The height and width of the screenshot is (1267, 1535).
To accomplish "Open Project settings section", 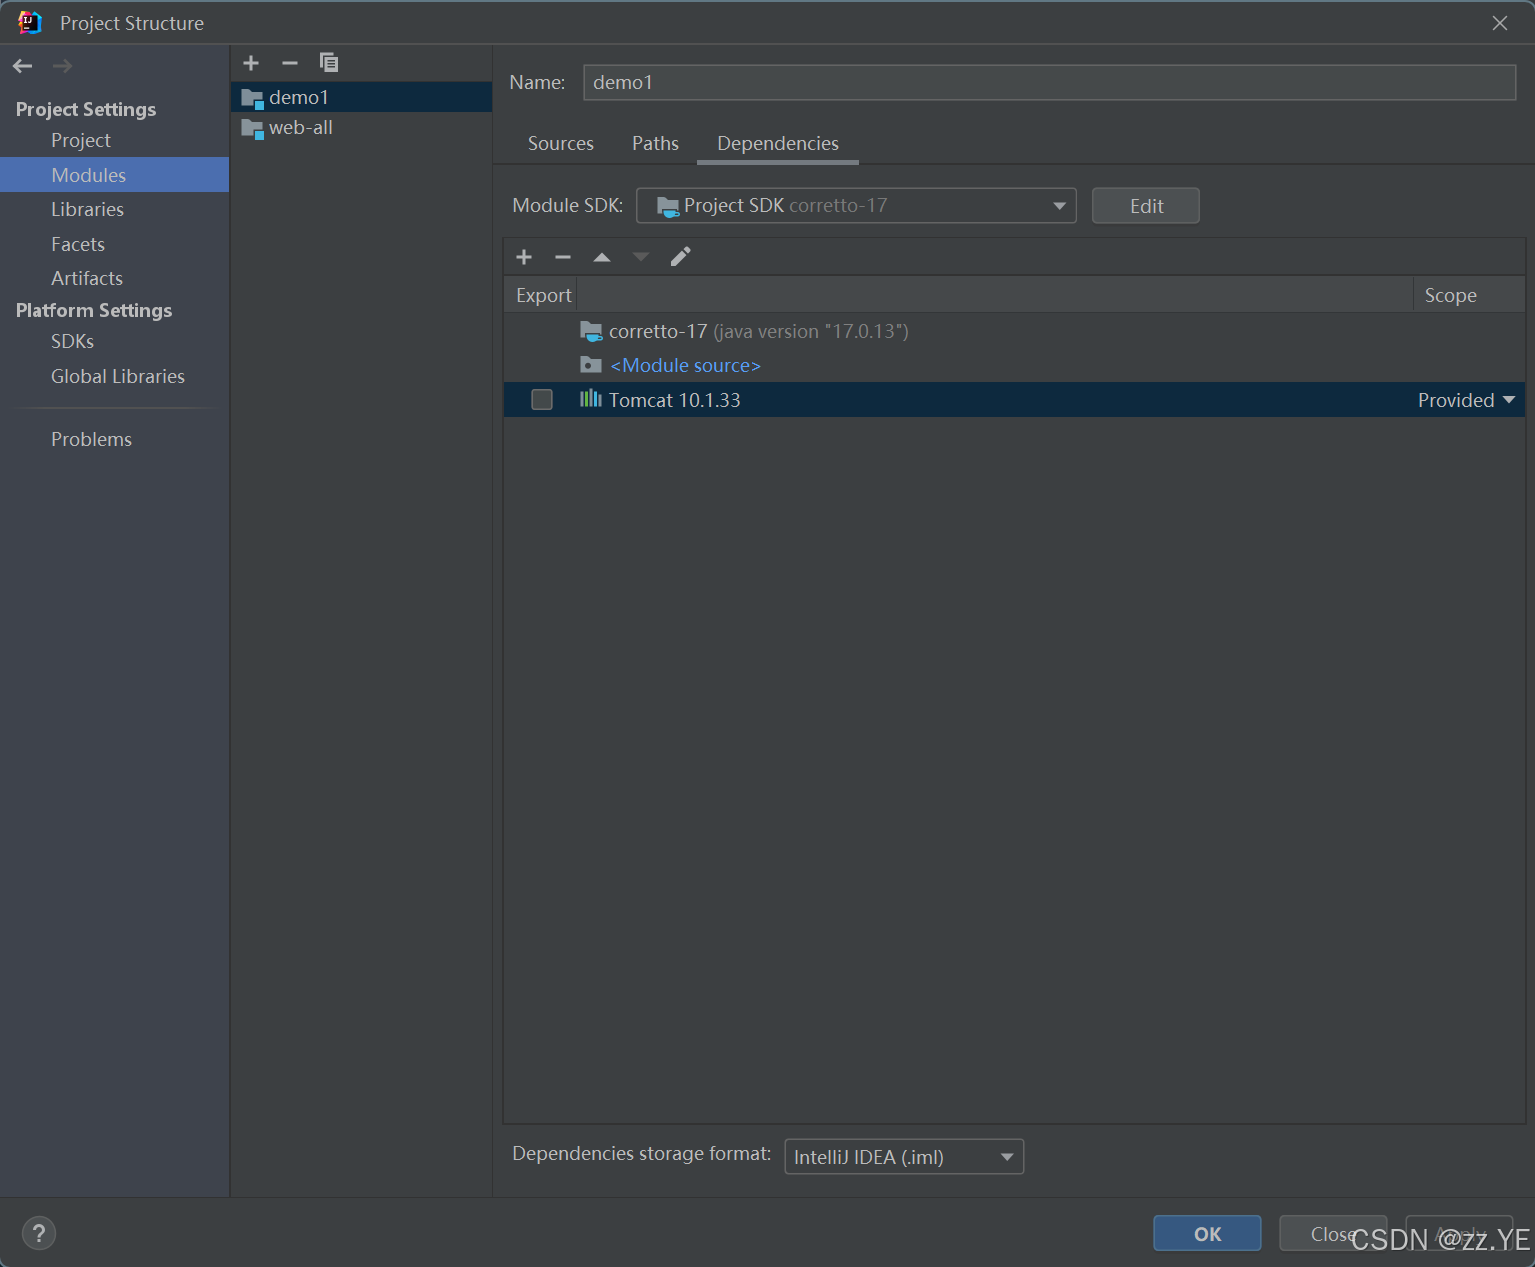I will [x=81, y=140].
